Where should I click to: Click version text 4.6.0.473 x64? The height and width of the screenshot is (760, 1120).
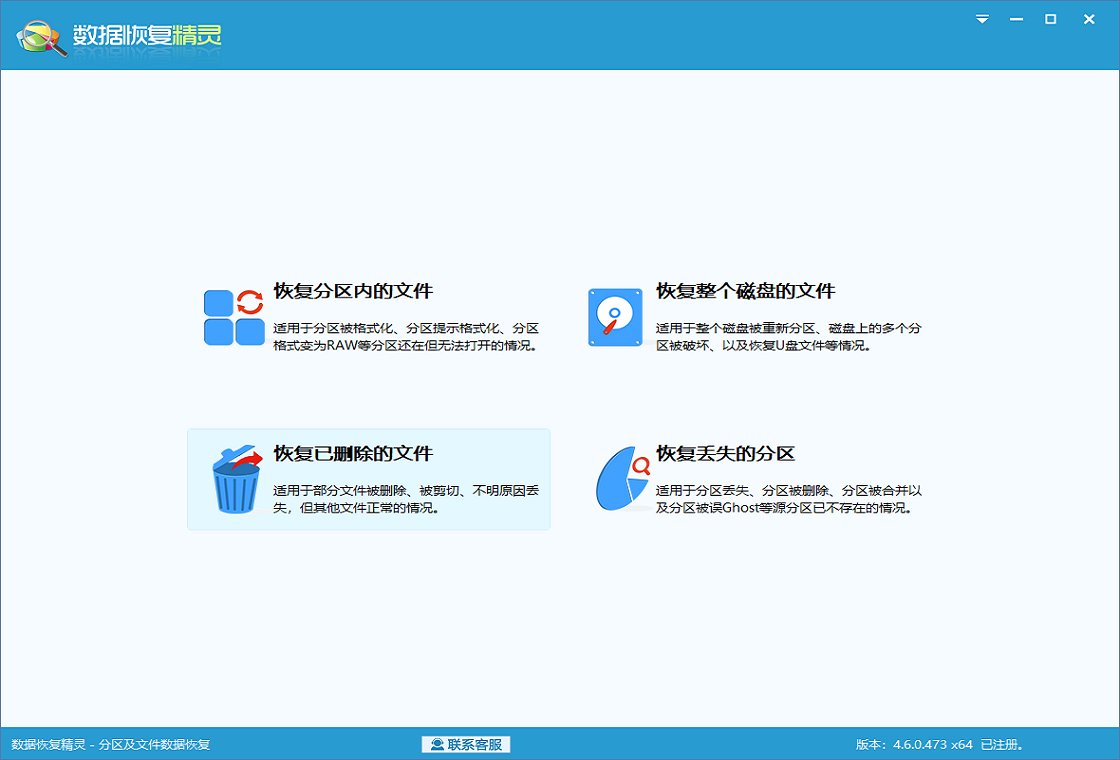click(x=933, y=744)
